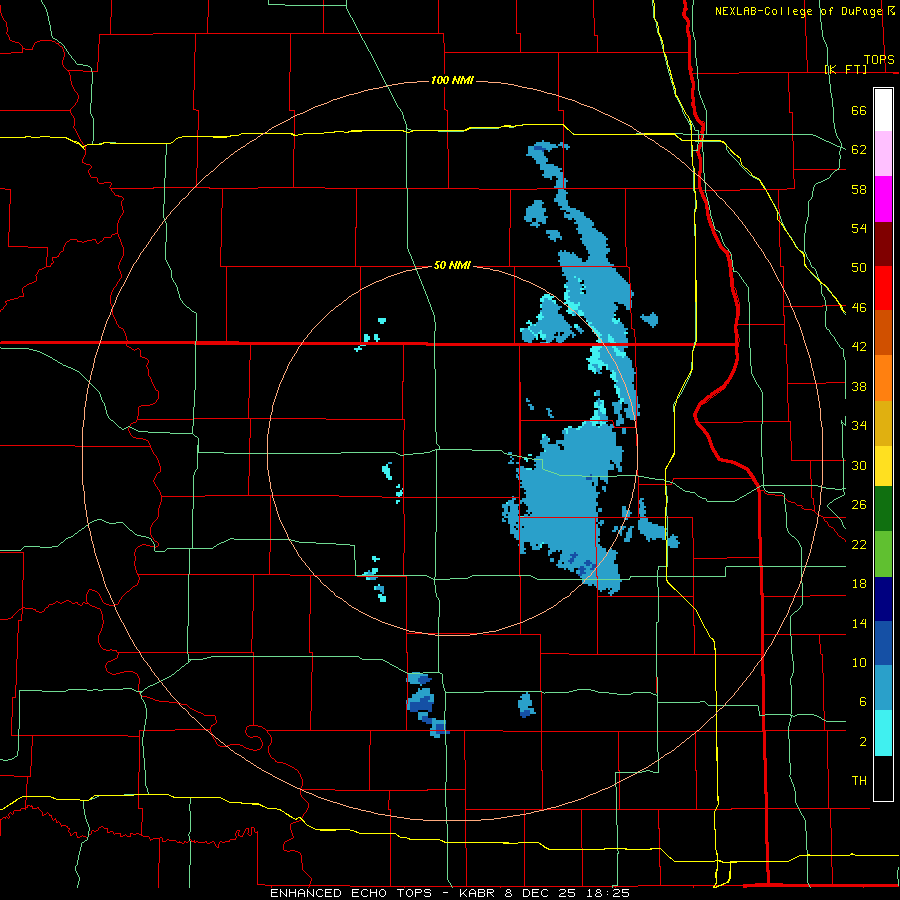900x900 pixels.
Task: Click the cyan segment near the 2 label
Action: click(883, 733)
